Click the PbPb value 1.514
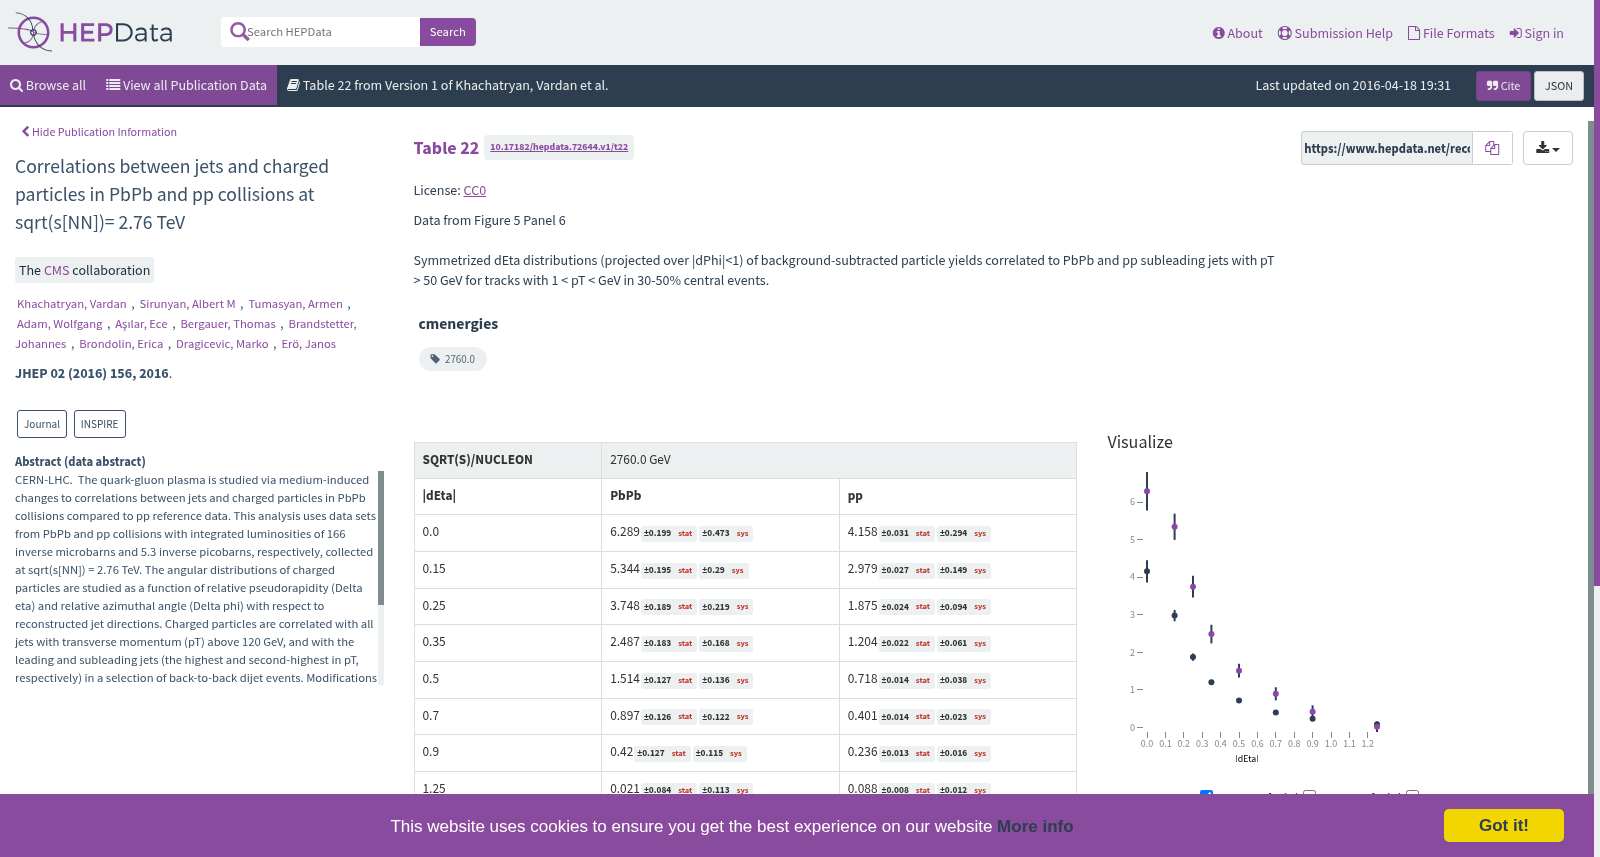 pos(625,679)
